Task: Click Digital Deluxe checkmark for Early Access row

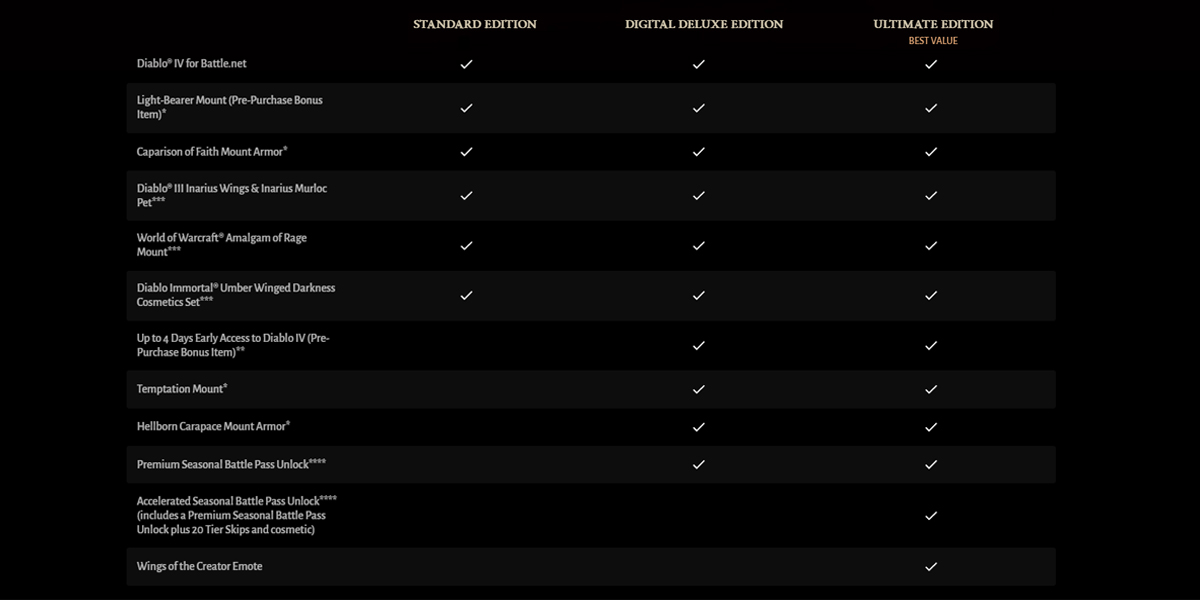Action: click(699, 345)
